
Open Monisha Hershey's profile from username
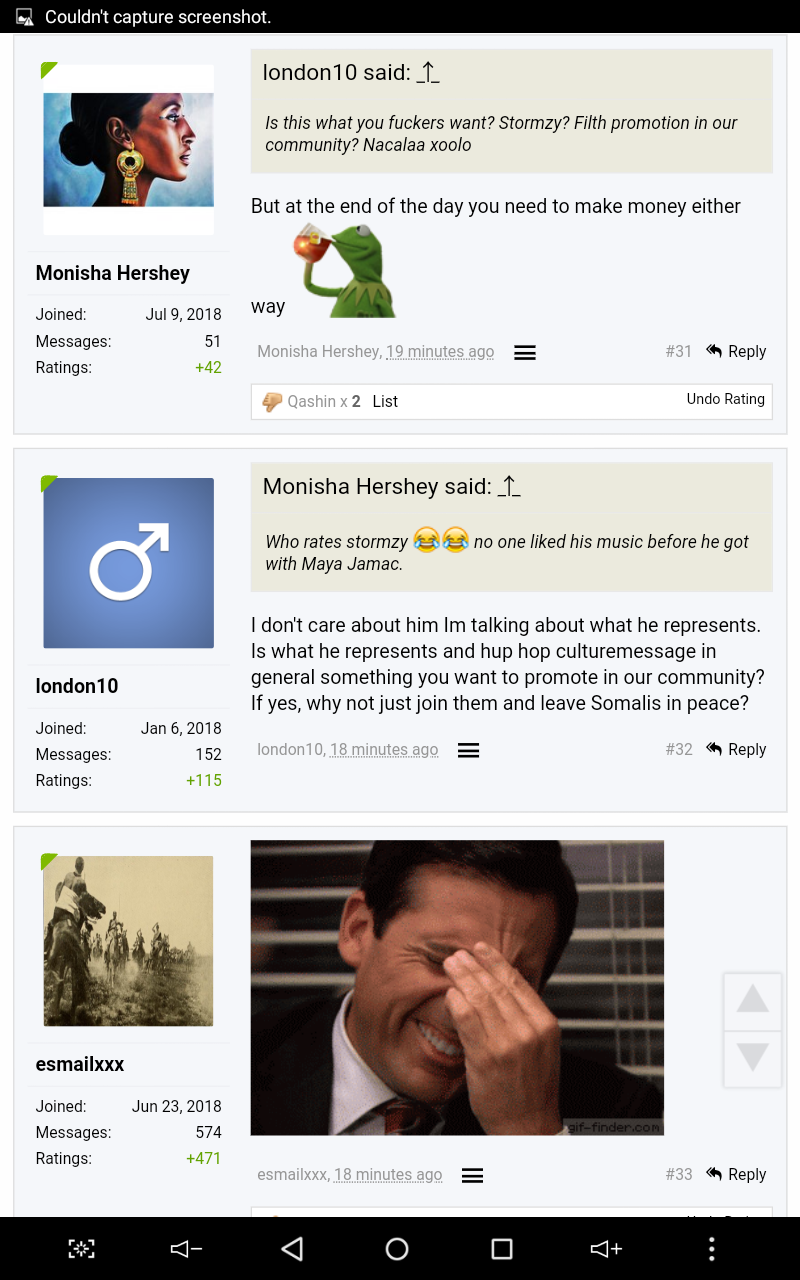[113, 273]
